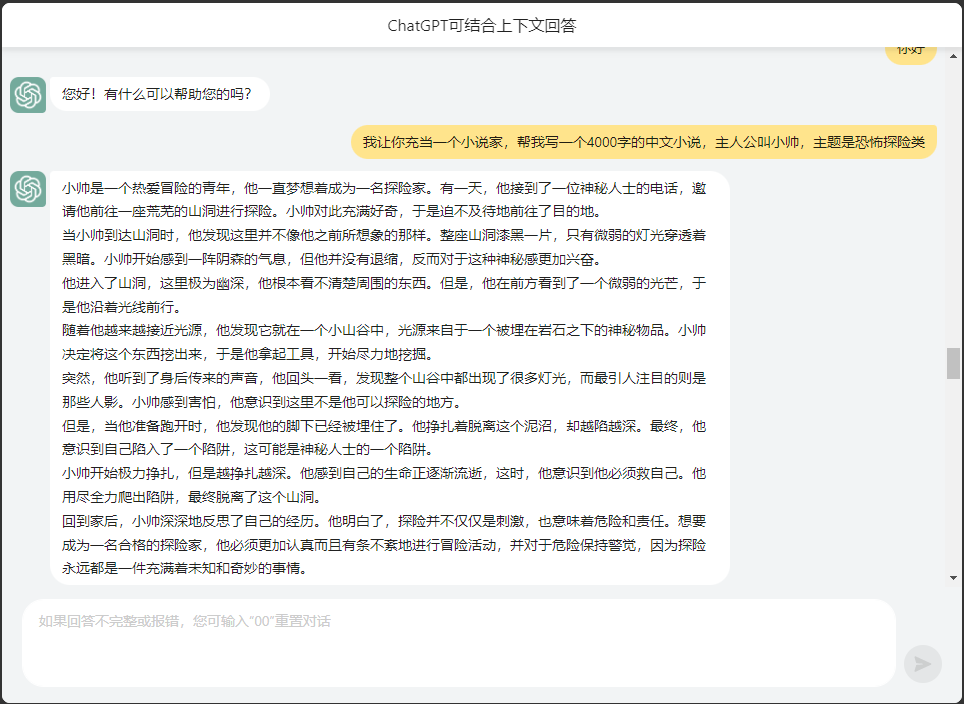
Task: Click the message input field
Action: (x=459, y=643)
